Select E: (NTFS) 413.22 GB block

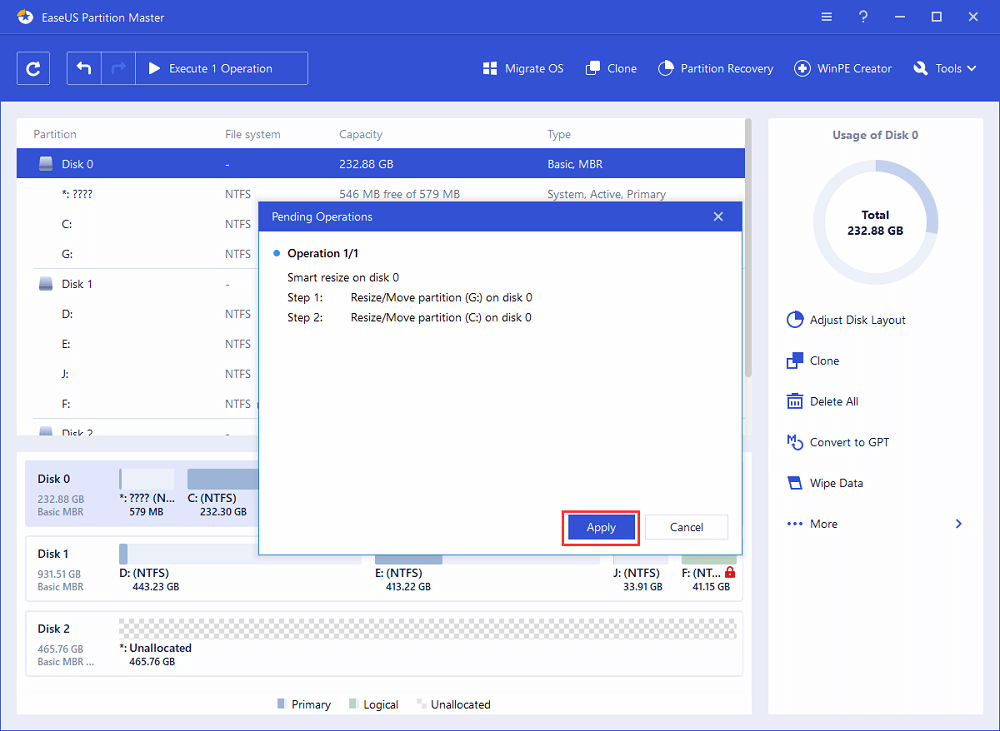point(487,573)
